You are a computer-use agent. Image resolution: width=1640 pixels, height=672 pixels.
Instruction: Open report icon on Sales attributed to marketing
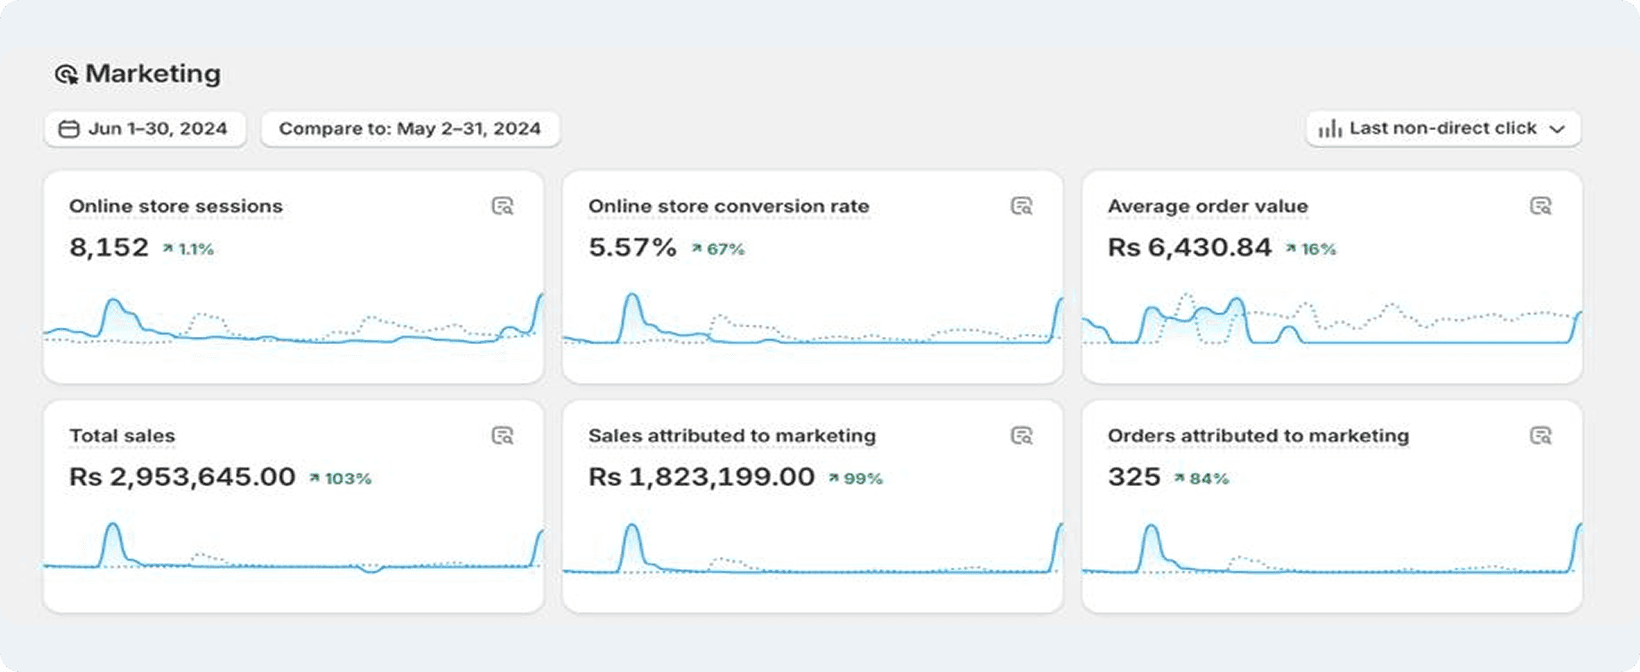click(x=1021, y=435)
